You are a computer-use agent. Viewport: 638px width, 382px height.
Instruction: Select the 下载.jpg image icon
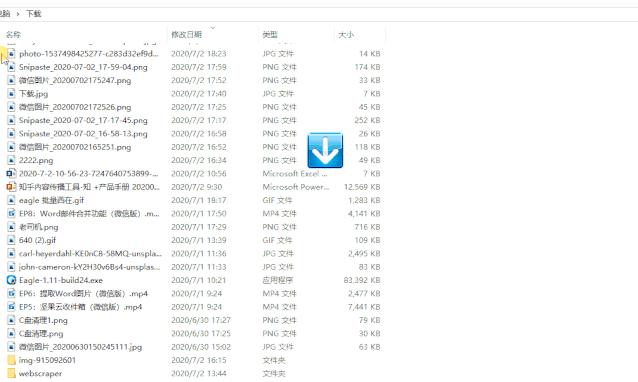pyautogui.click(x=11, y=94)
